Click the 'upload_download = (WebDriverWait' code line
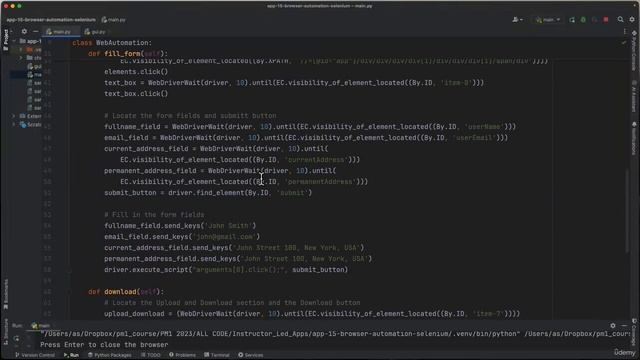The height and width of the screenshot is (360, 640). coord(312,314)
